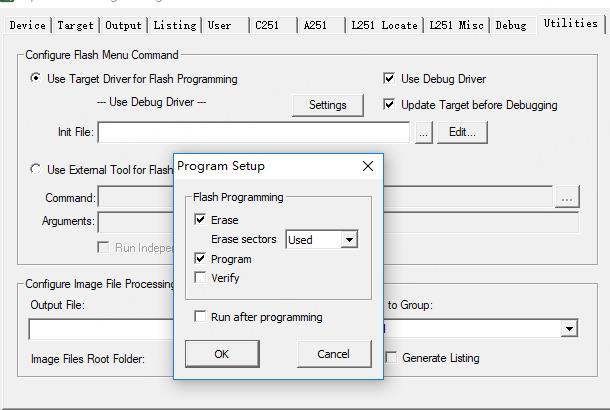This screenshot has width=610, height=410.
Task: Select Use Target Driver for Flash Programming
Action: [x=37, y=79]
